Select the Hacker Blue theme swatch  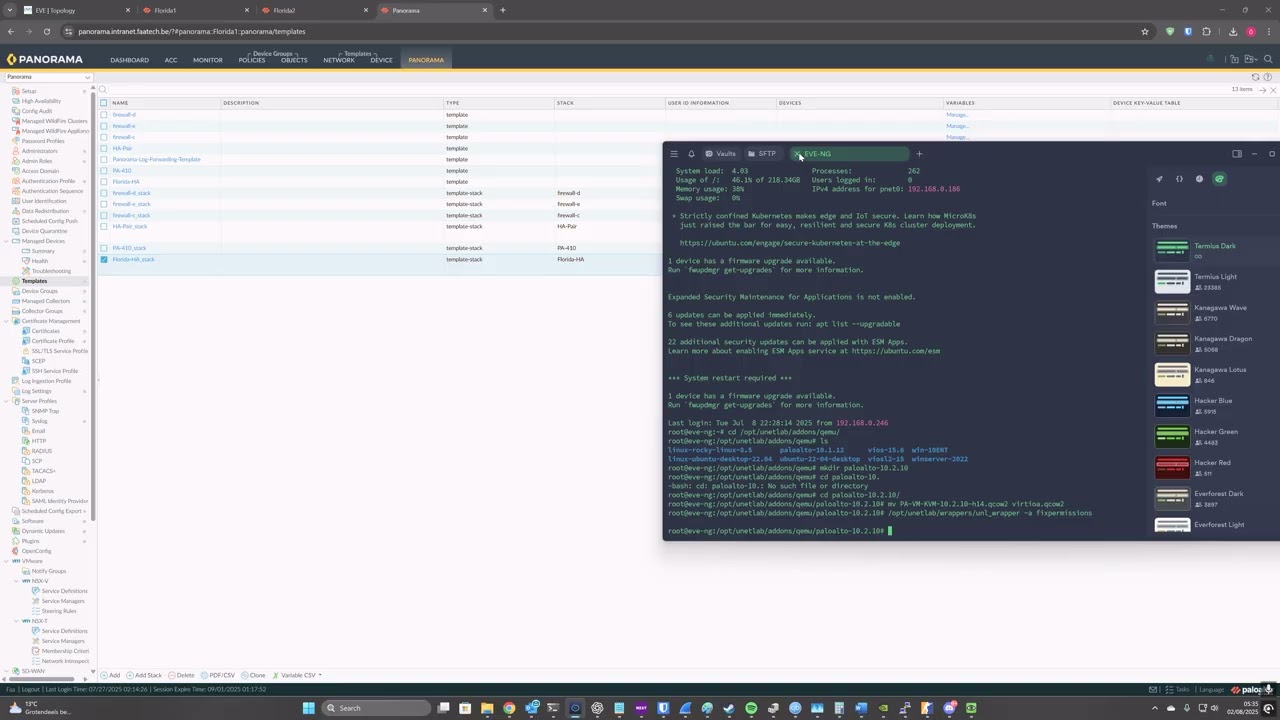click(1172, 405)
